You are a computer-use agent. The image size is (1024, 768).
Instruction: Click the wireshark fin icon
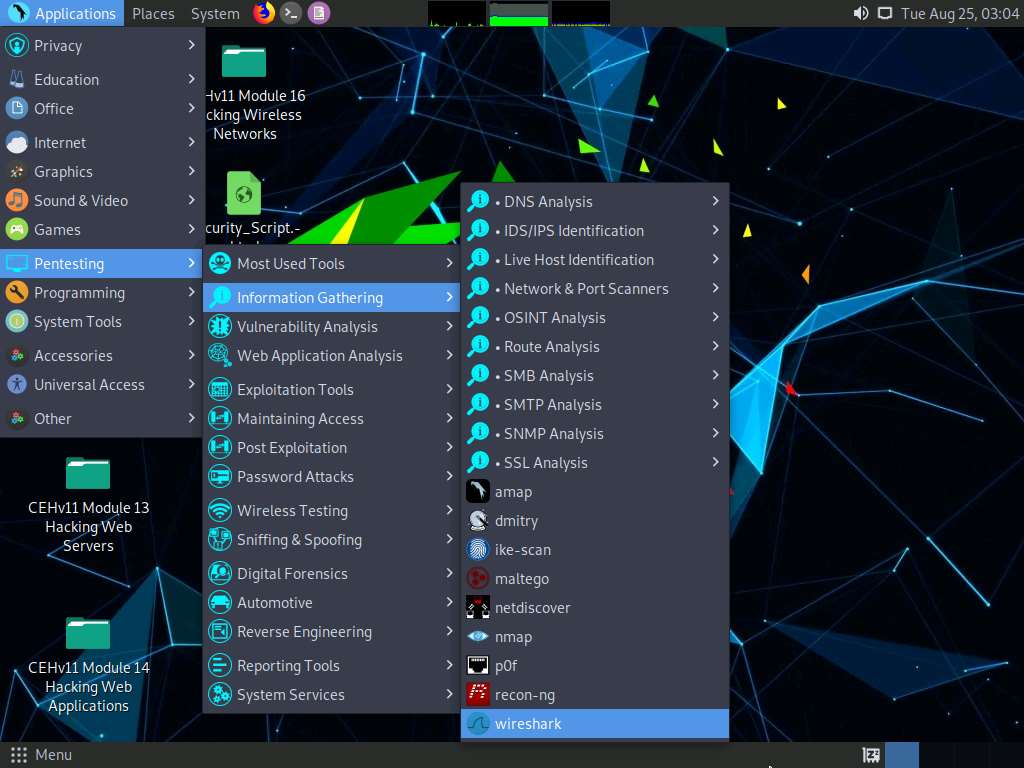pyautogui.click(x=477, y=724)
